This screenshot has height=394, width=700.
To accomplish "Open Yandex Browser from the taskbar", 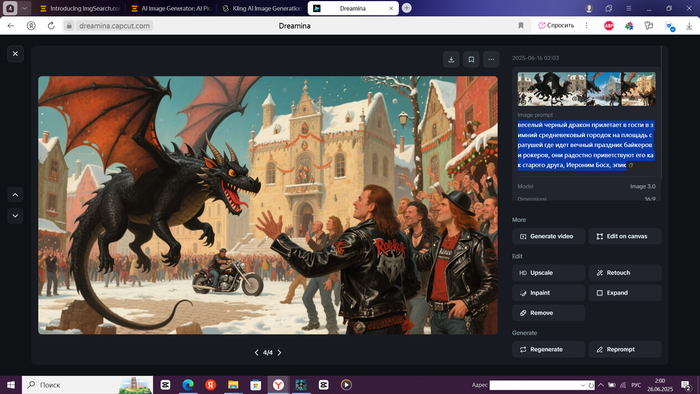I will (278, 385).
